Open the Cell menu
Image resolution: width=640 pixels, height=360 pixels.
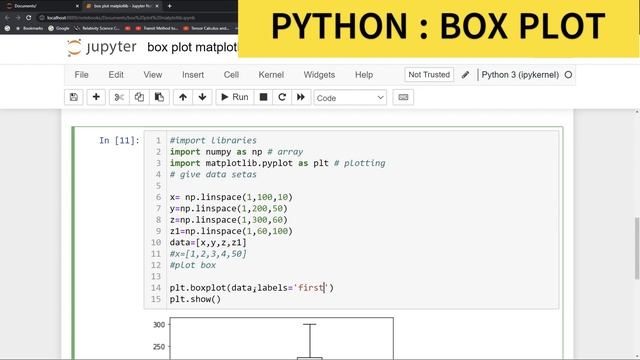click(231, 75)
